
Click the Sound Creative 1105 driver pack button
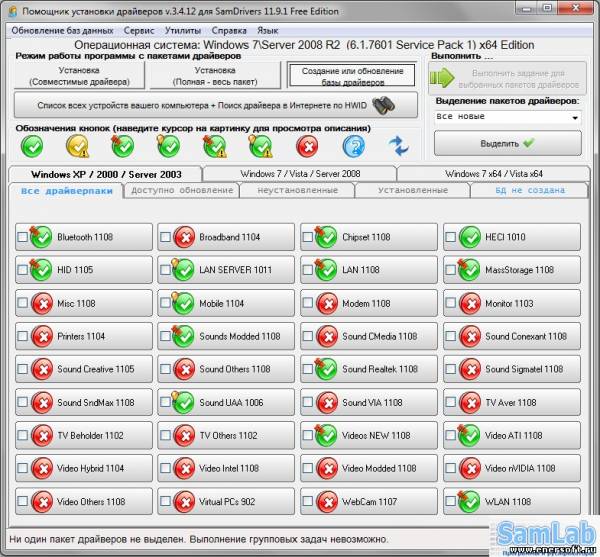point(84,369)
